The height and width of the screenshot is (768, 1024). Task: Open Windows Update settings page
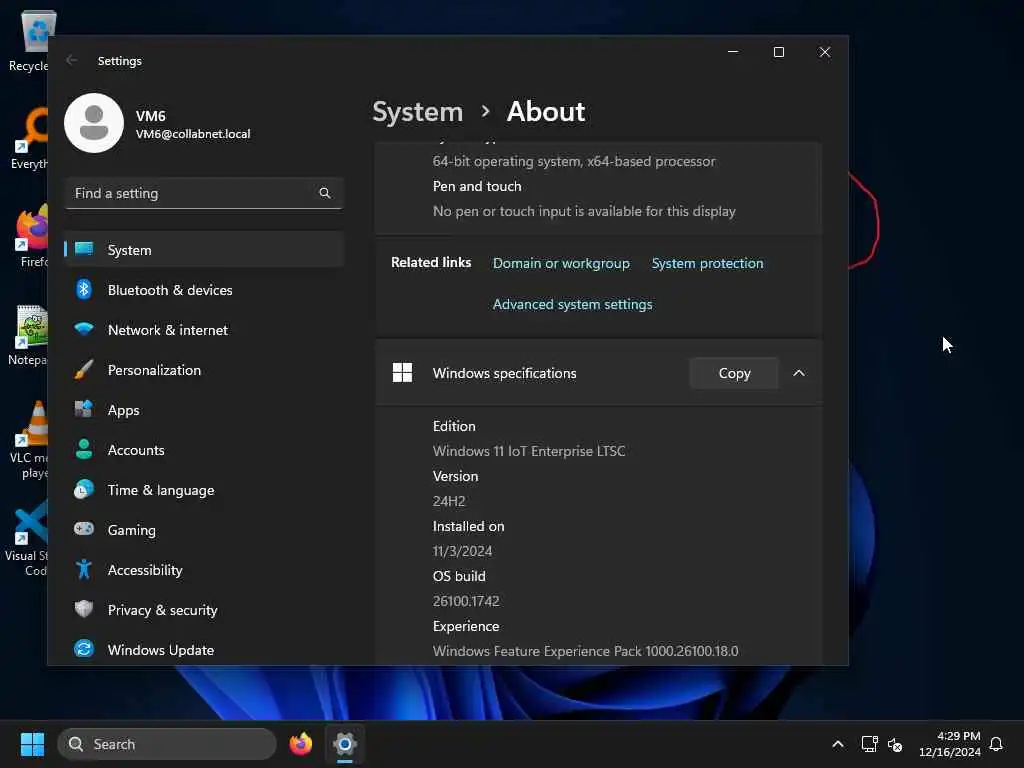204,649
